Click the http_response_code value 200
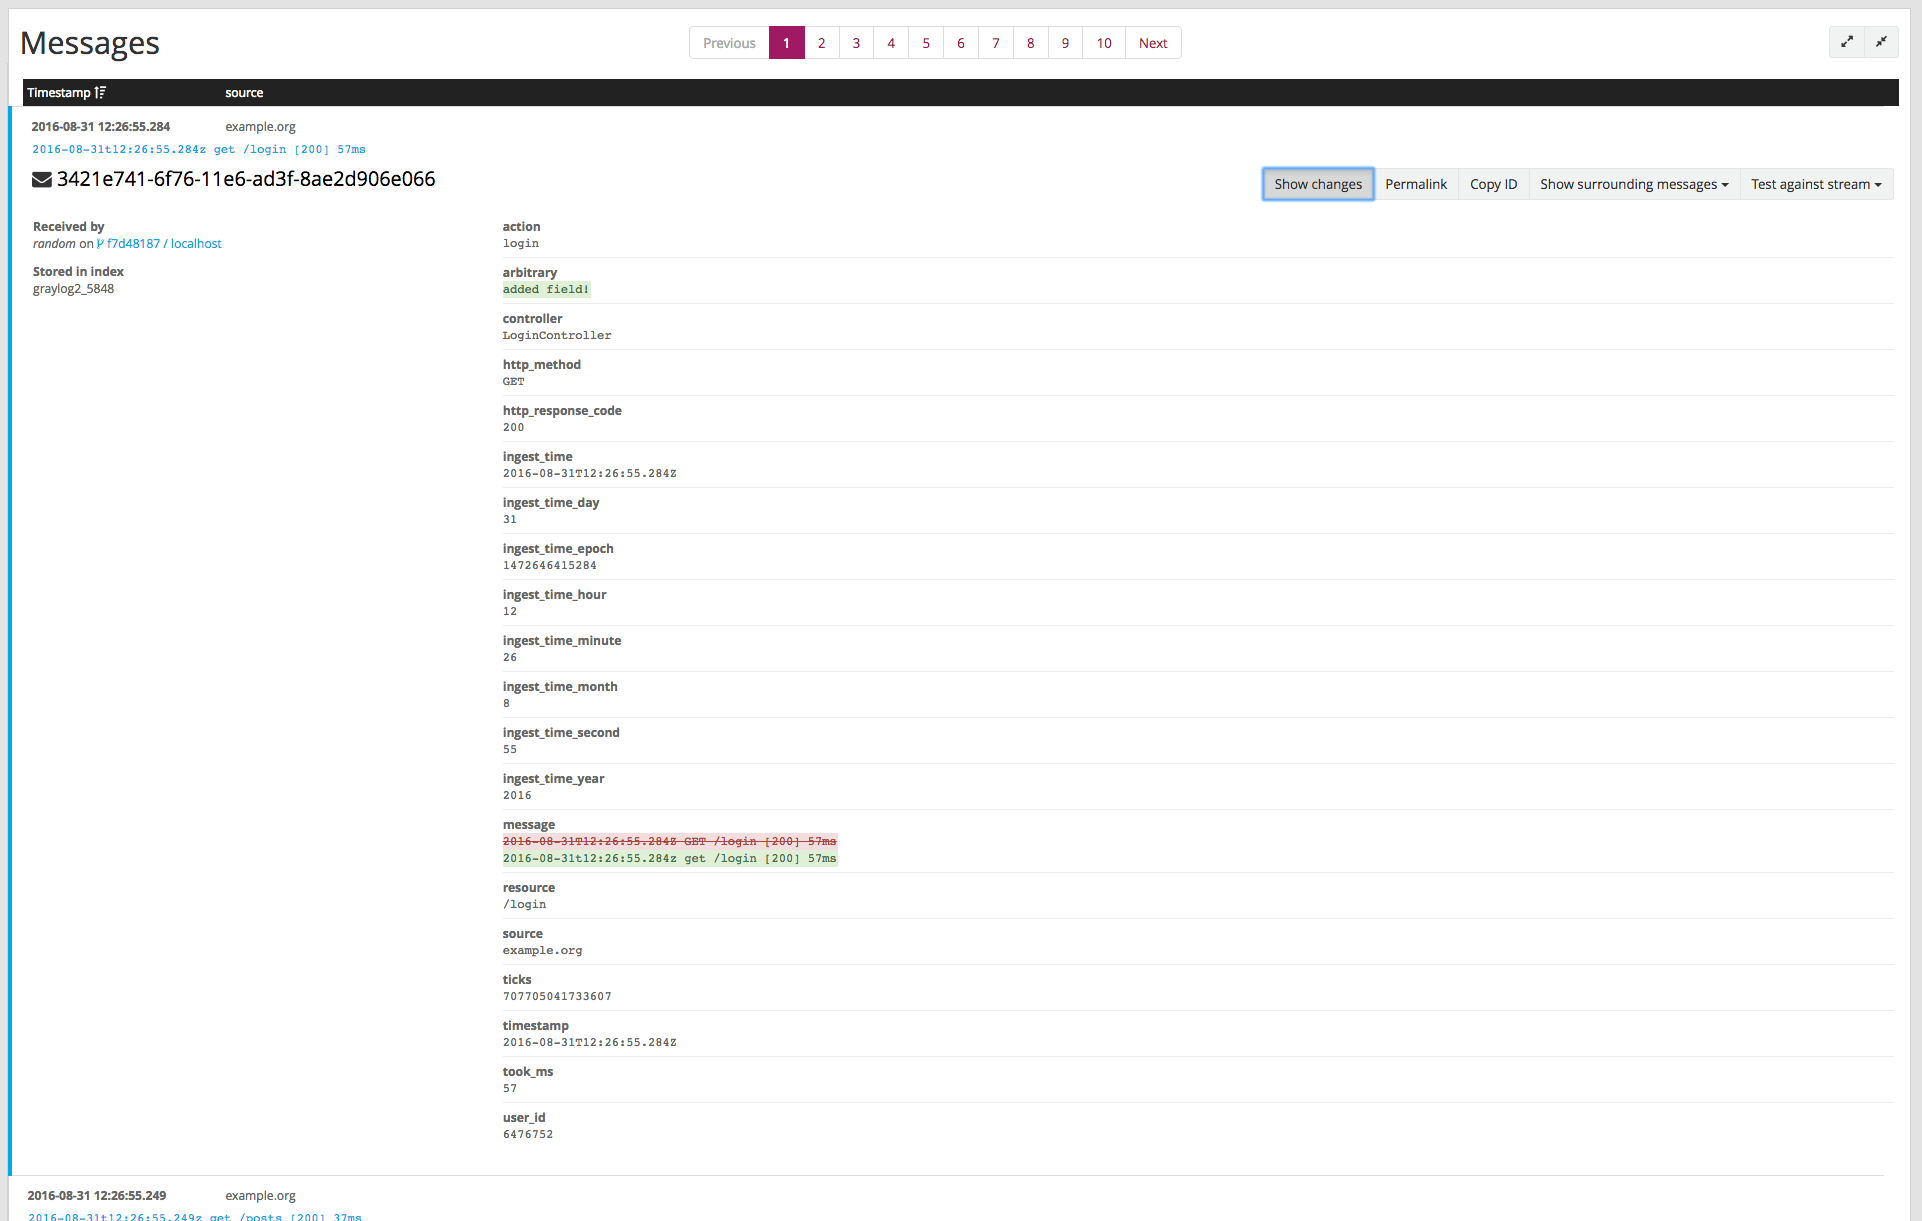The image size is (1922, 1221). [x=513, y=428]
